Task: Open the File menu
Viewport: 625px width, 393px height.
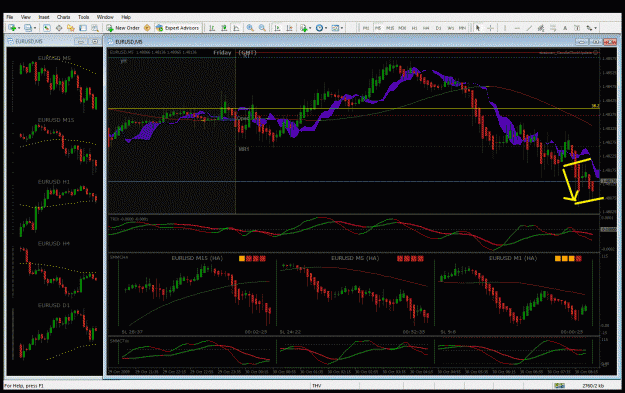Action: point(10,17)
